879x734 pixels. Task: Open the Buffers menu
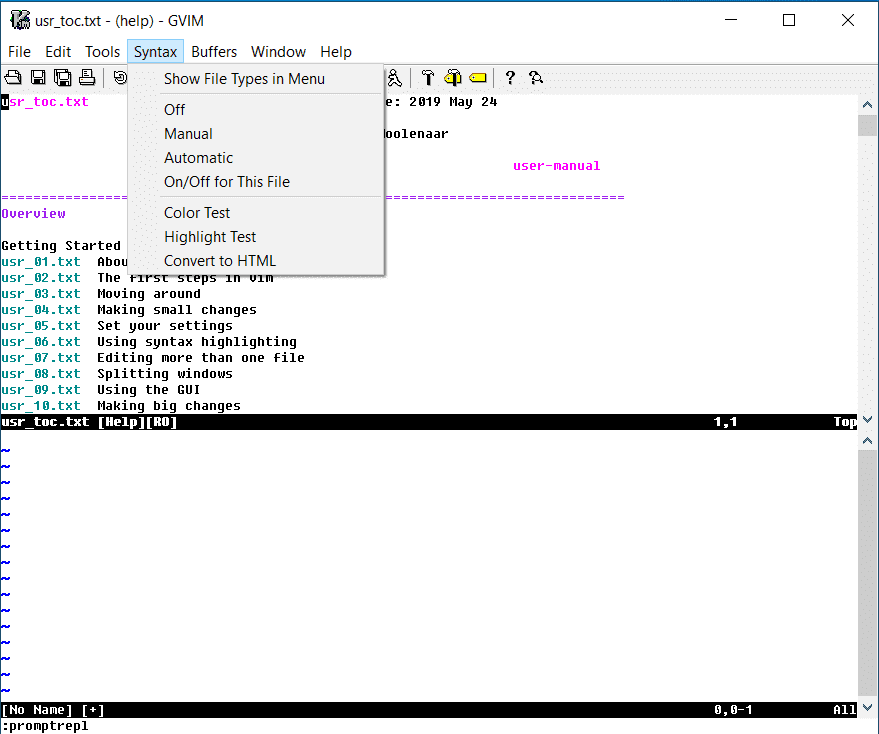pos(214,52)
